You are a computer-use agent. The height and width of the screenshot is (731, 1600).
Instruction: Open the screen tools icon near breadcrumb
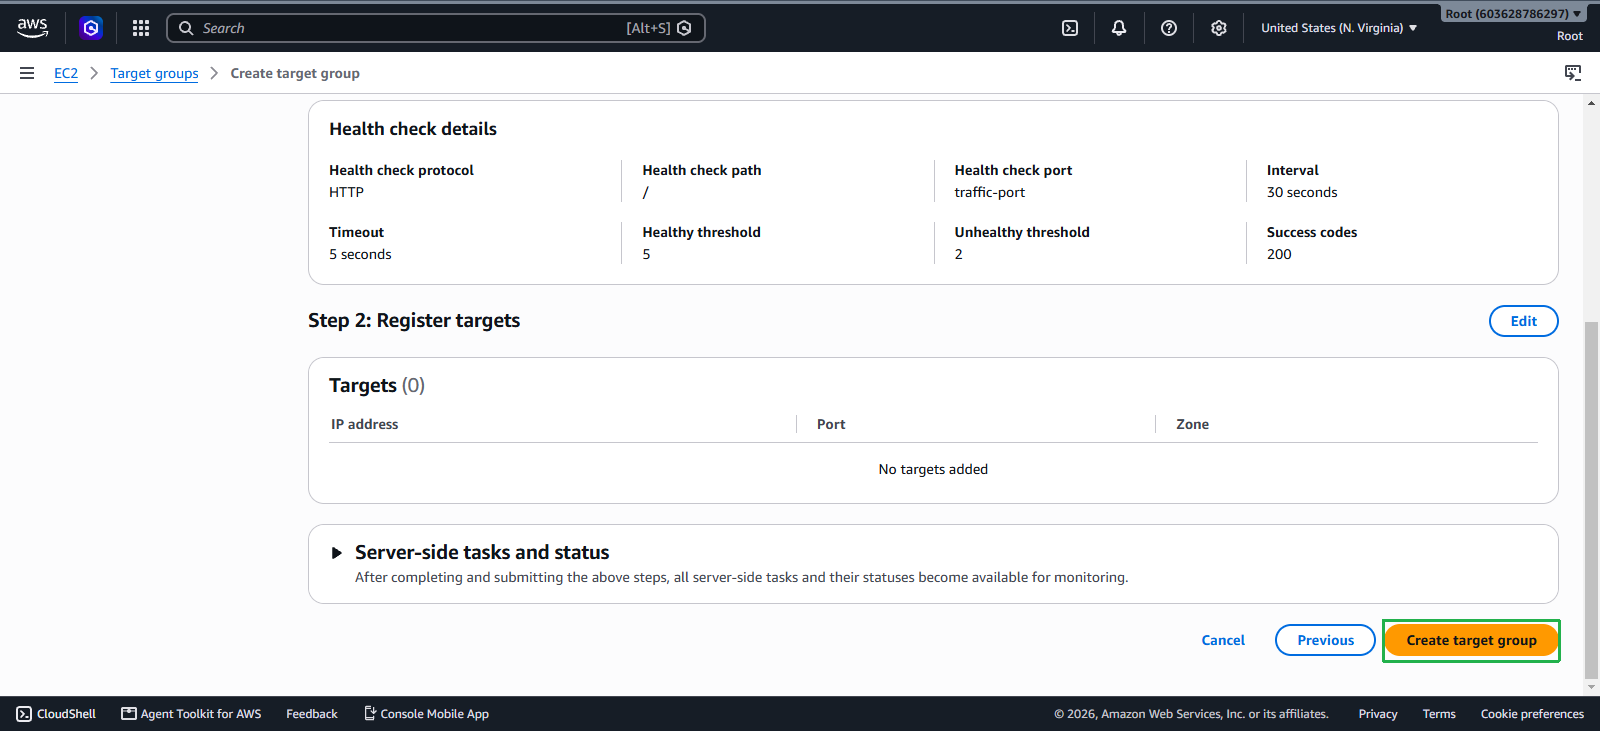(1573, 73)
